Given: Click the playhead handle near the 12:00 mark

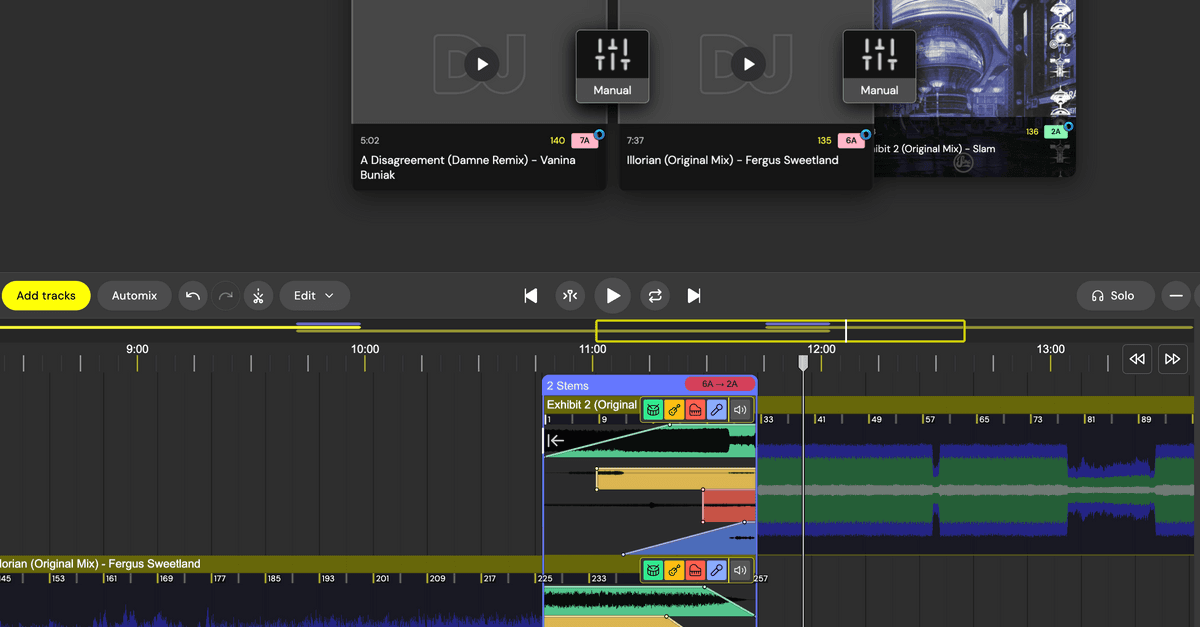Looking at the screenshot, I should tap(803, 364).
